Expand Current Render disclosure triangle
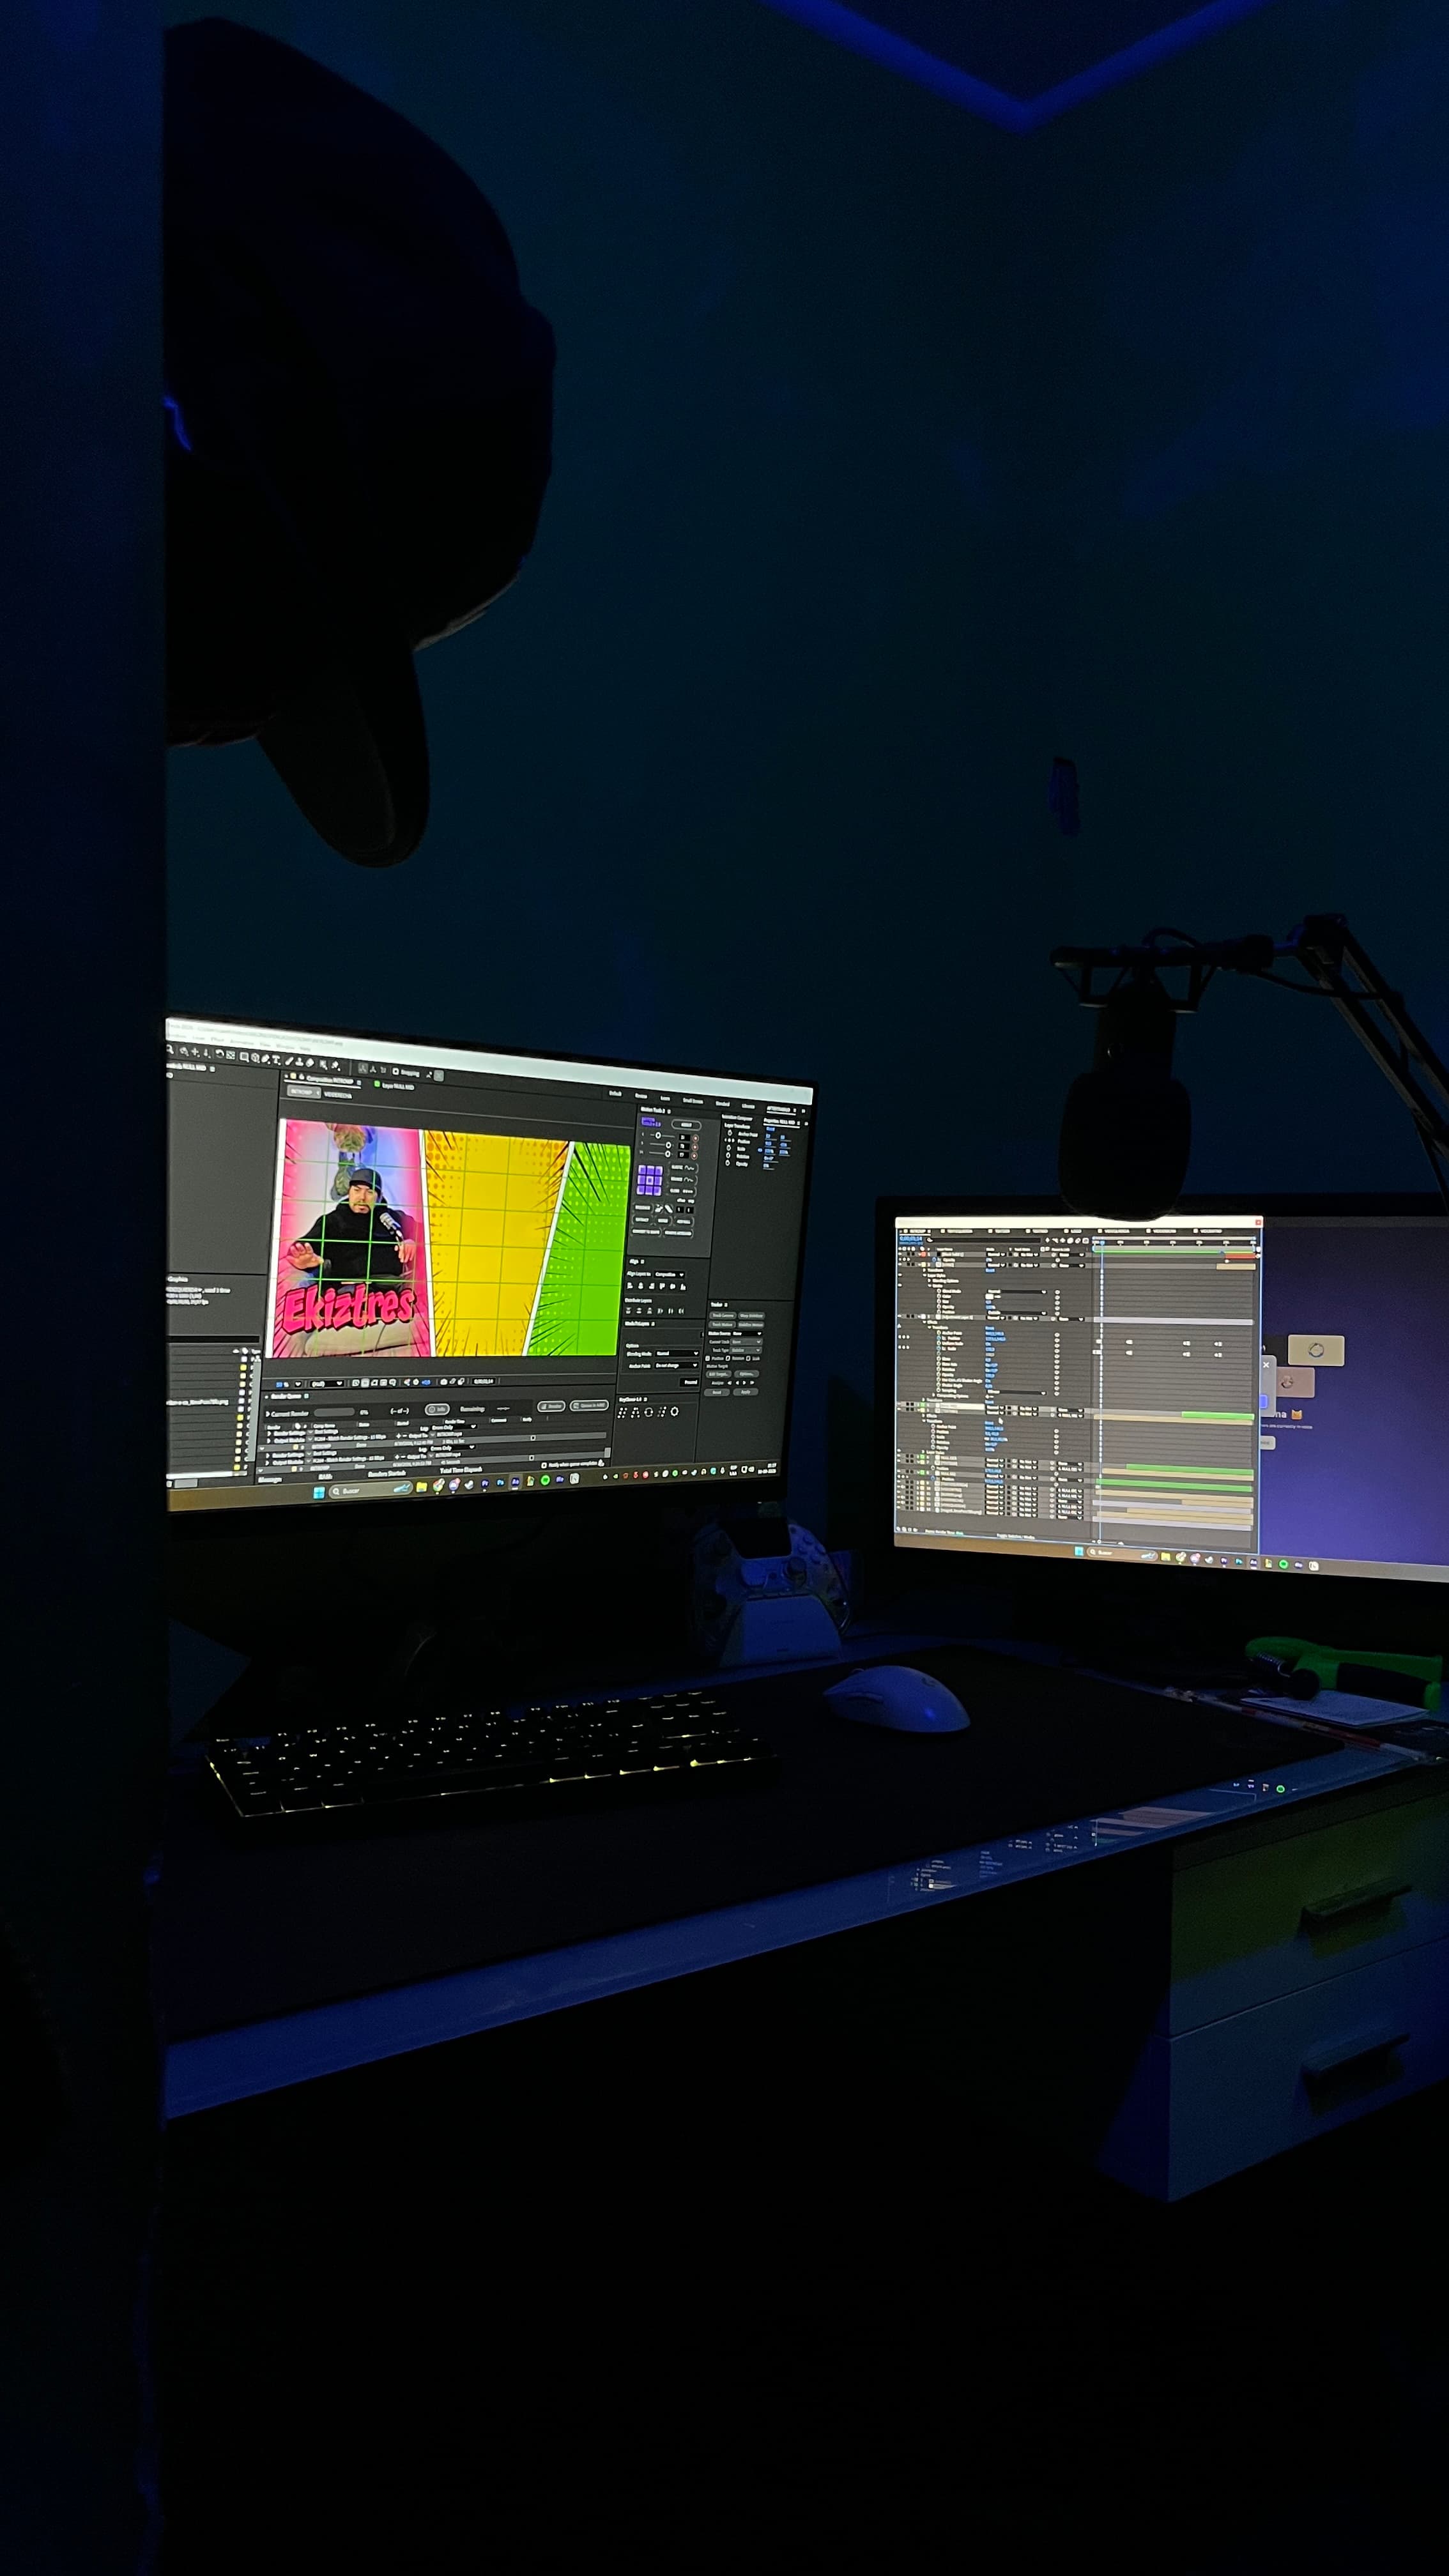The width and height of the screenshot is (1449, 2576). (x=268, y=1414)
